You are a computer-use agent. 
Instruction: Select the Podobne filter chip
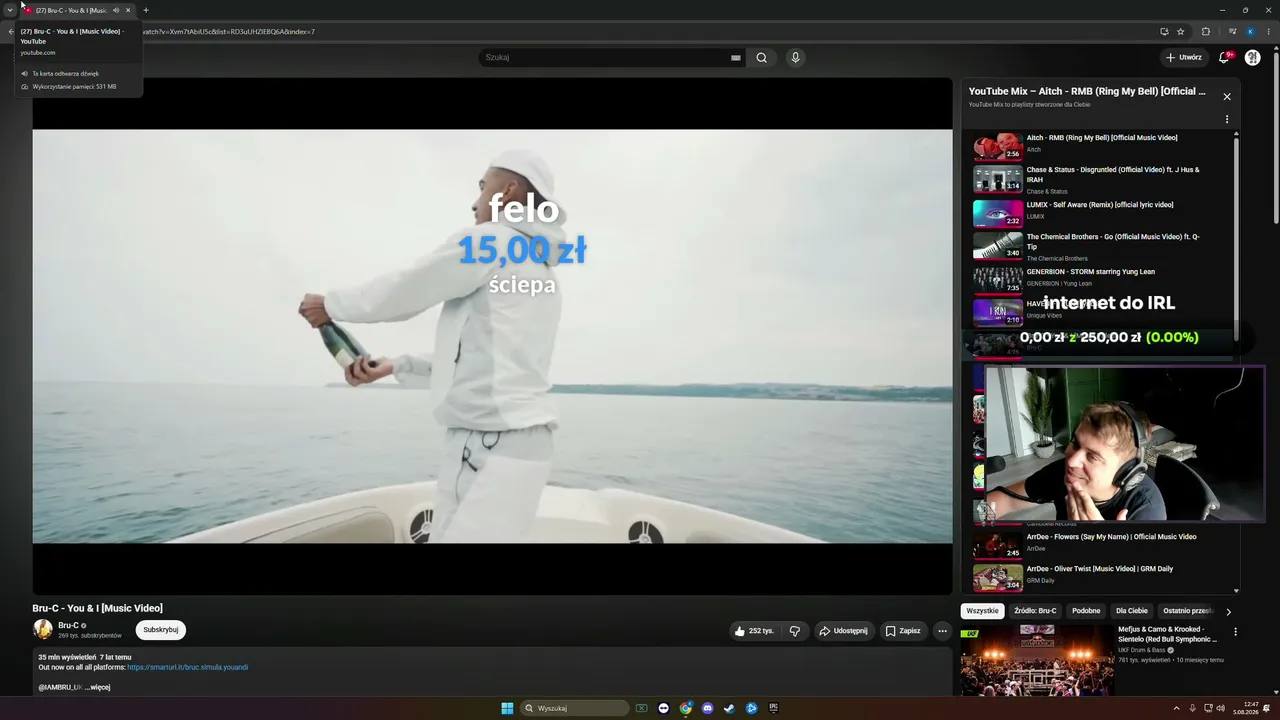click(1086, 611)
